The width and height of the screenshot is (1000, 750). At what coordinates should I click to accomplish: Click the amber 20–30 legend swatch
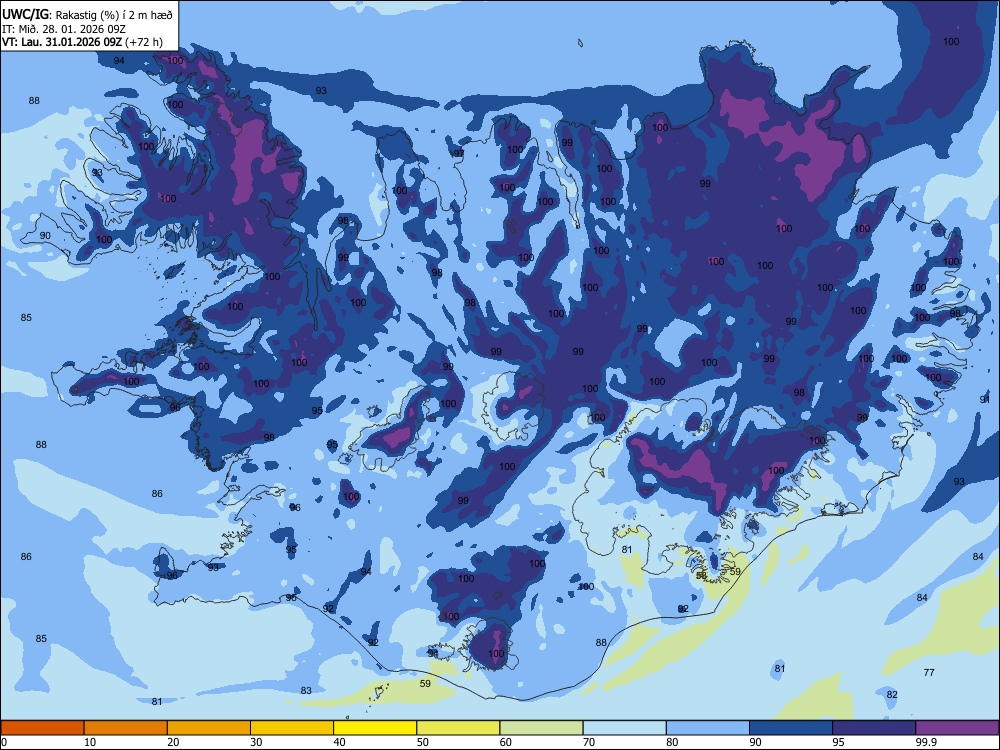(209, 728)
